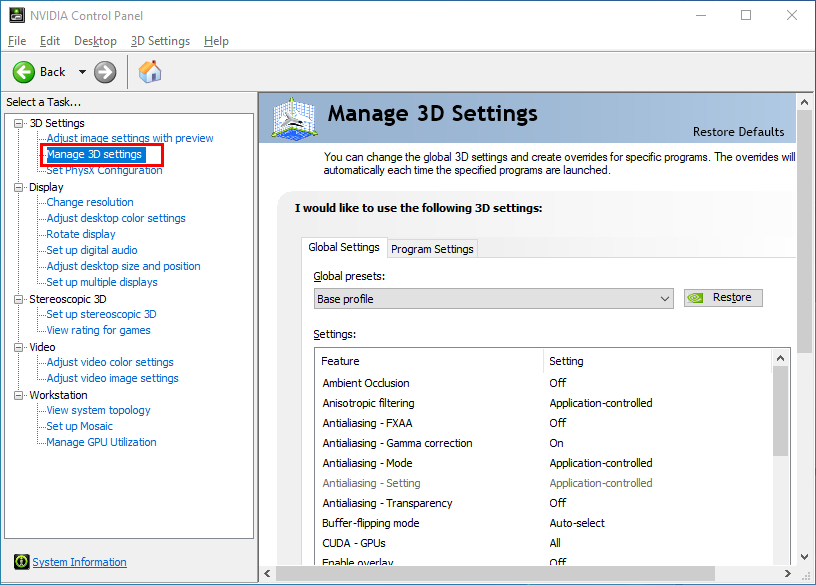Open the Desktop menu
This screenshot has width=816, height=585.
coord(95,41)
